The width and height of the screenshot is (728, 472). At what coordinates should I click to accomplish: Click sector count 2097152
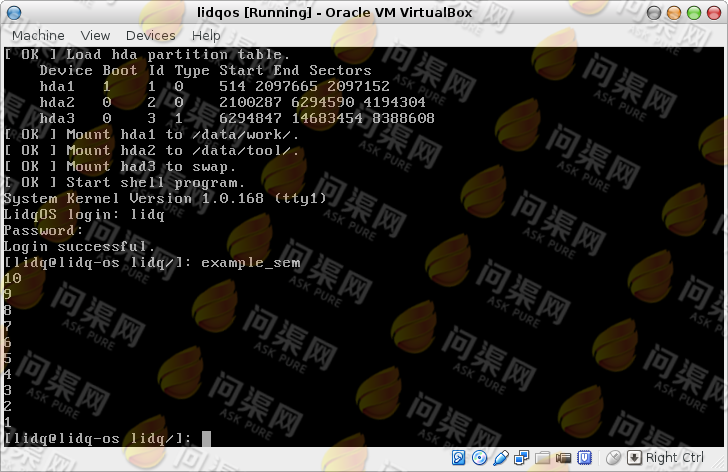point(358,87)
